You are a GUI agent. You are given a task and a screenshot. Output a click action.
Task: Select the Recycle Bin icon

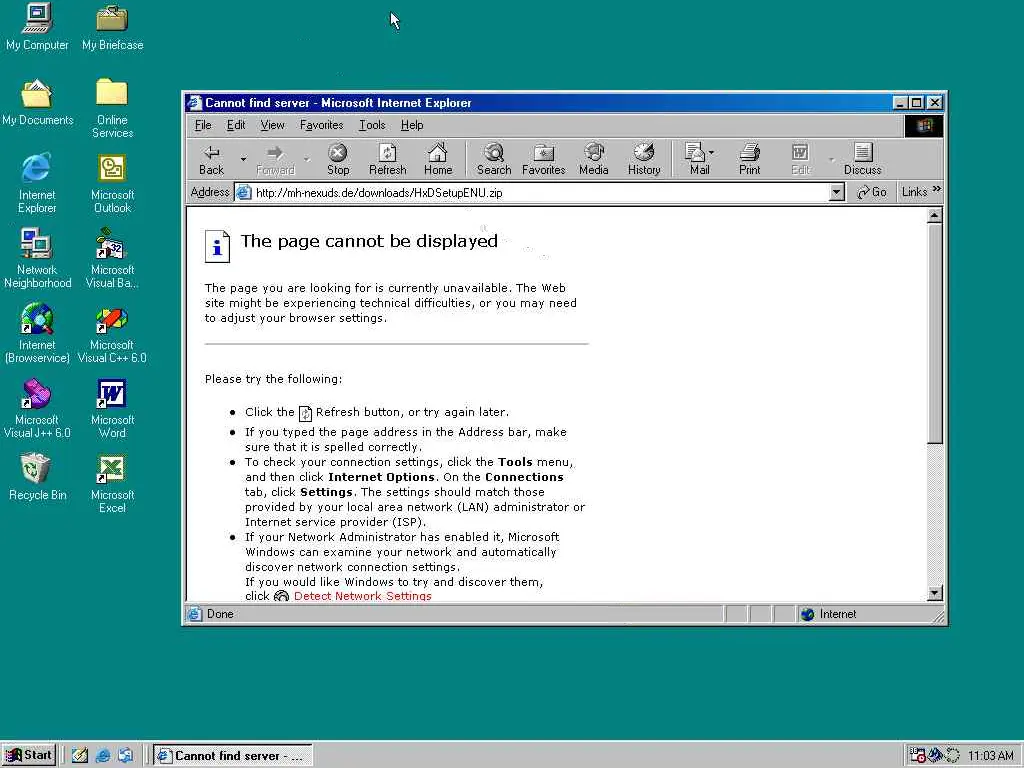37,477
